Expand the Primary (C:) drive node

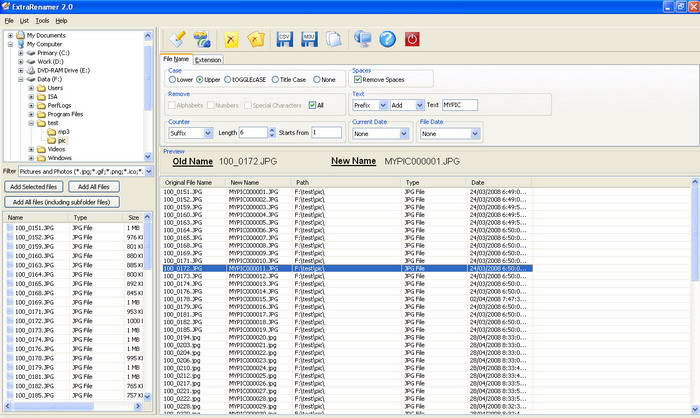pyautogui.click(x=21, y=53)
